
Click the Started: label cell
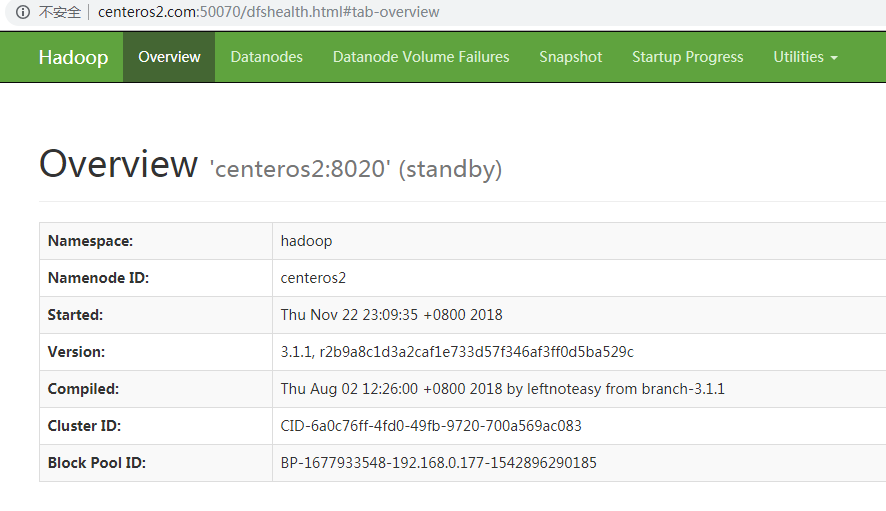click(156, 315)
